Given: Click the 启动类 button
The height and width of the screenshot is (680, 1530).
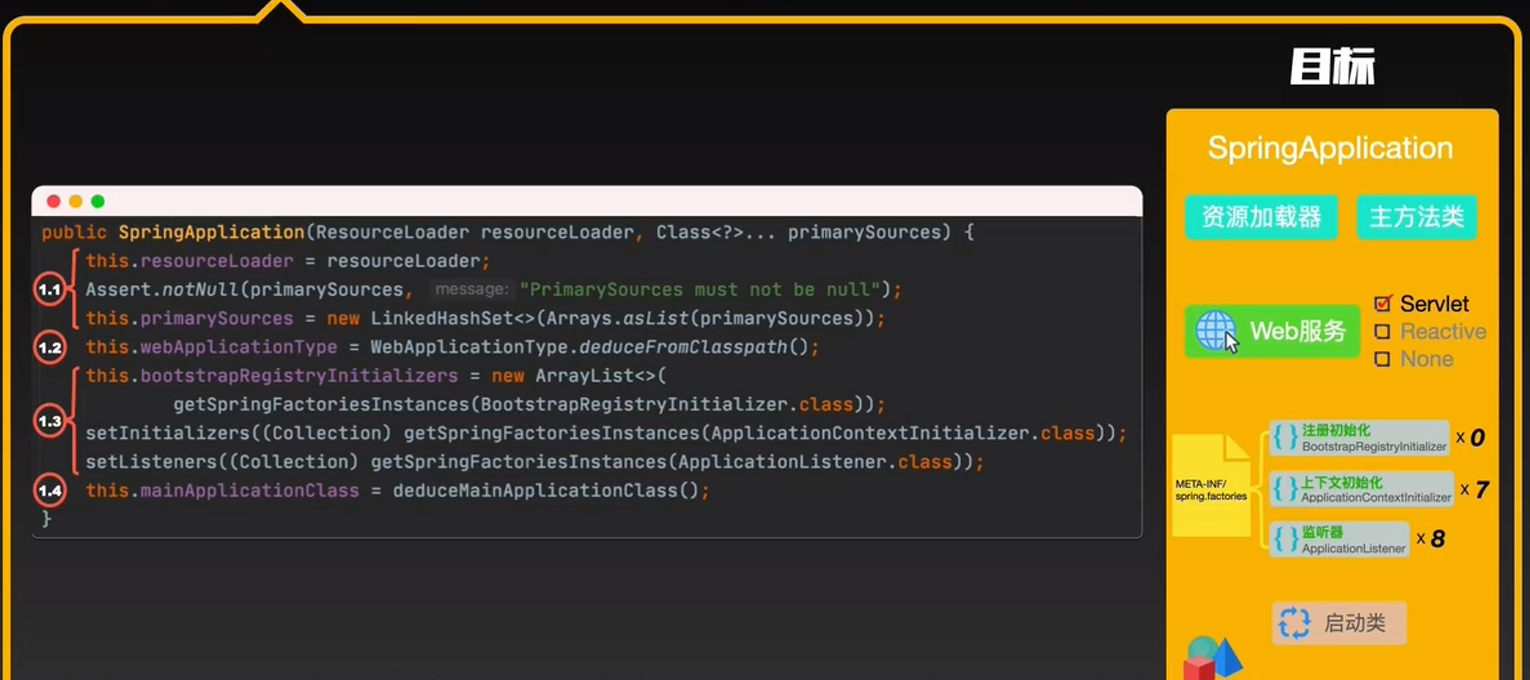Looking at the screenshot, I should click(1339, 623).
